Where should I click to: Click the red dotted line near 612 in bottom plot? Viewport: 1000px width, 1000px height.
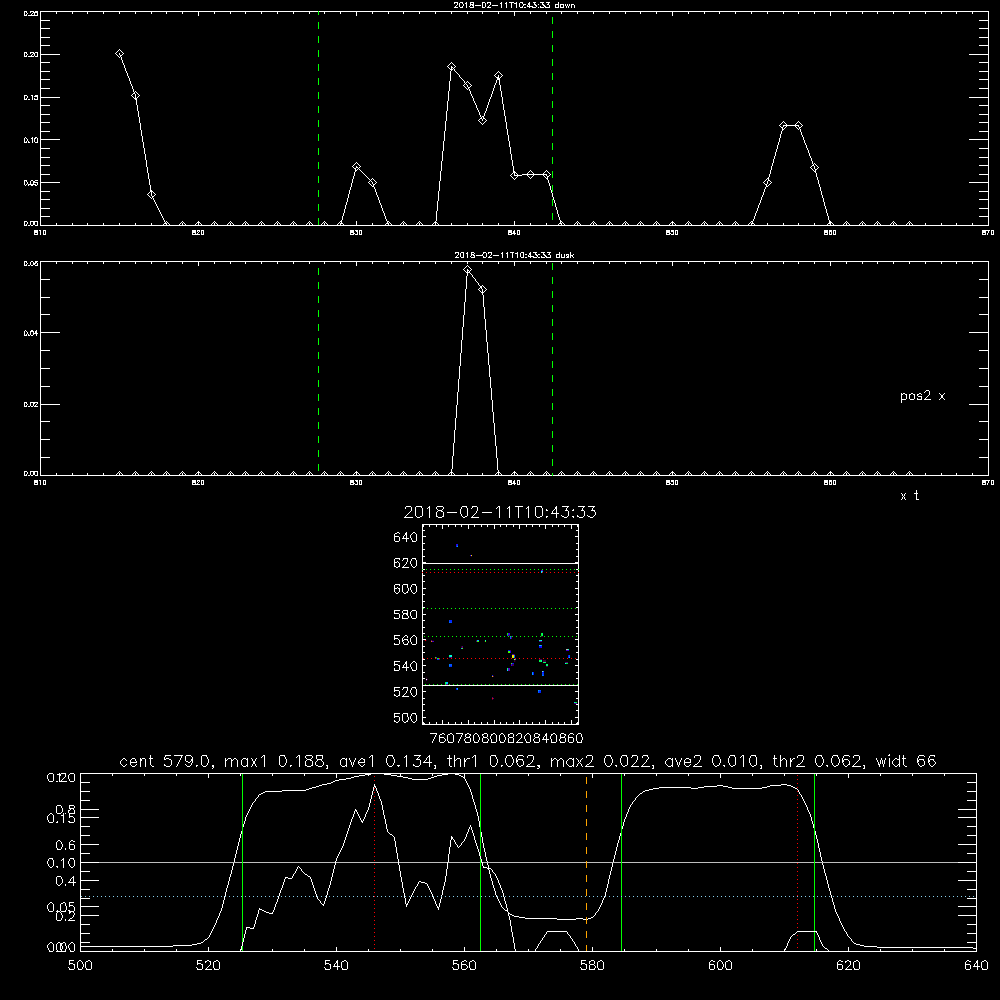(797, 862)
